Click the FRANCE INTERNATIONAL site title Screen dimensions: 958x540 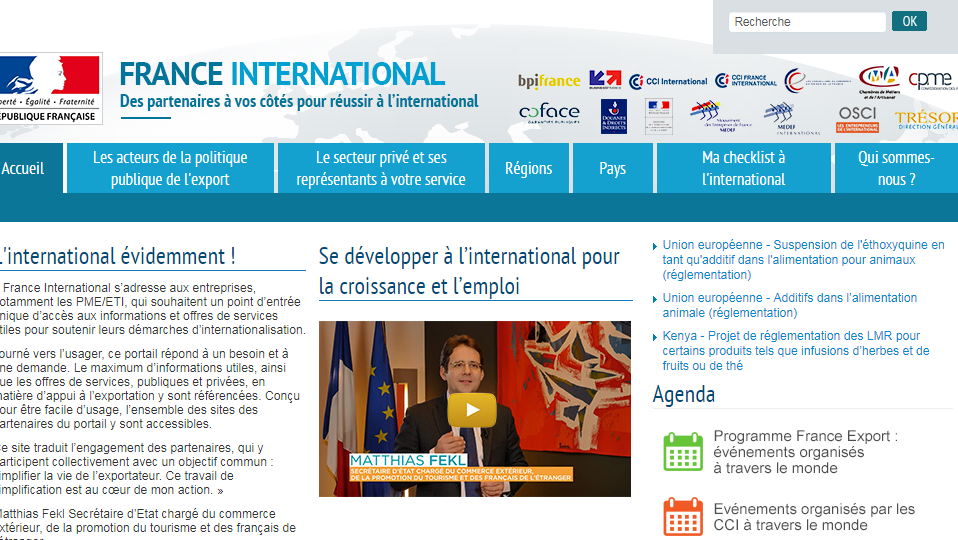click(x=282, y=74)
